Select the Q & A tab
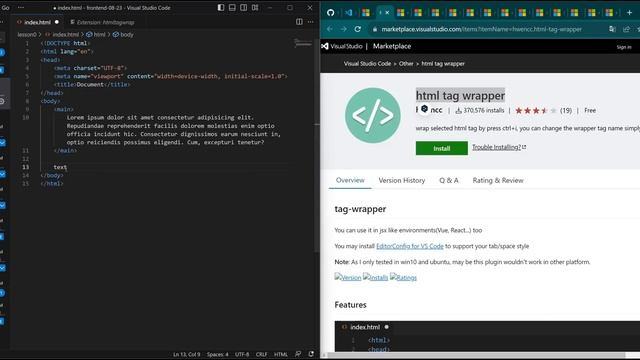The image size is (640, 360). (449, 180)
